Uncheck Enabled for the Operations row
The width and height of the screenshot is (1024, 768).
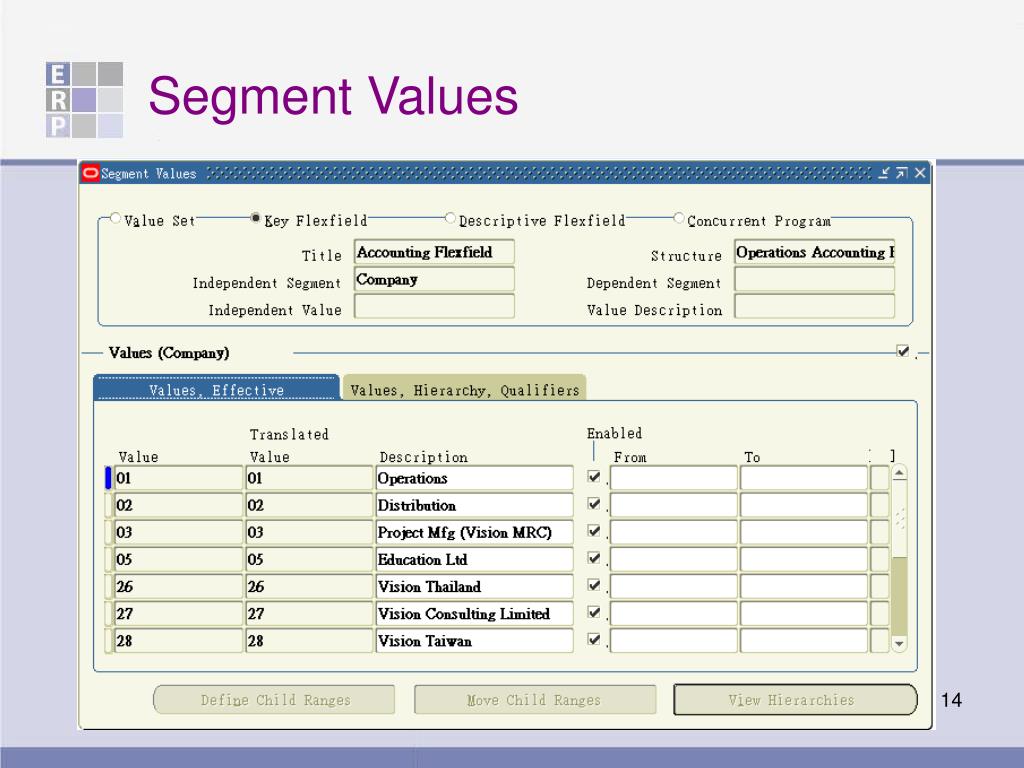(x=594, y=477)
